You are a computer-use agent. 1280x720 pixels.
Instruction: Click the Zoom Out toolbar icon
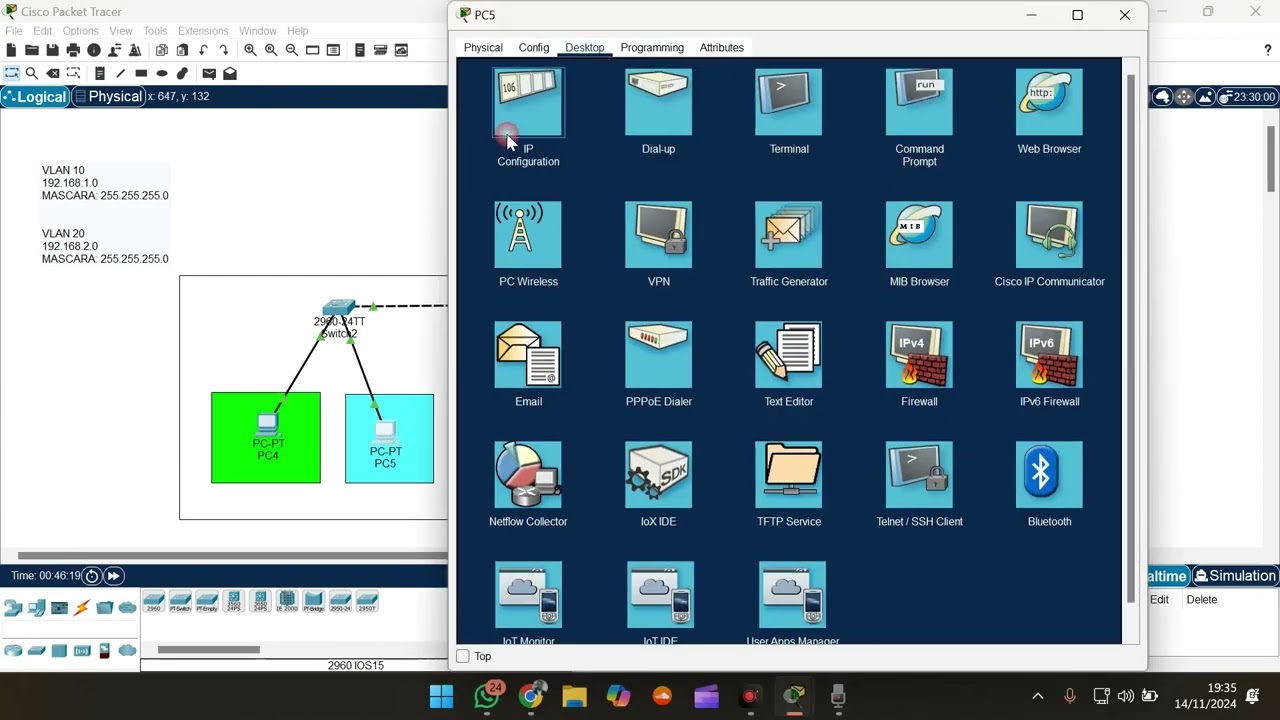point(292,50)
